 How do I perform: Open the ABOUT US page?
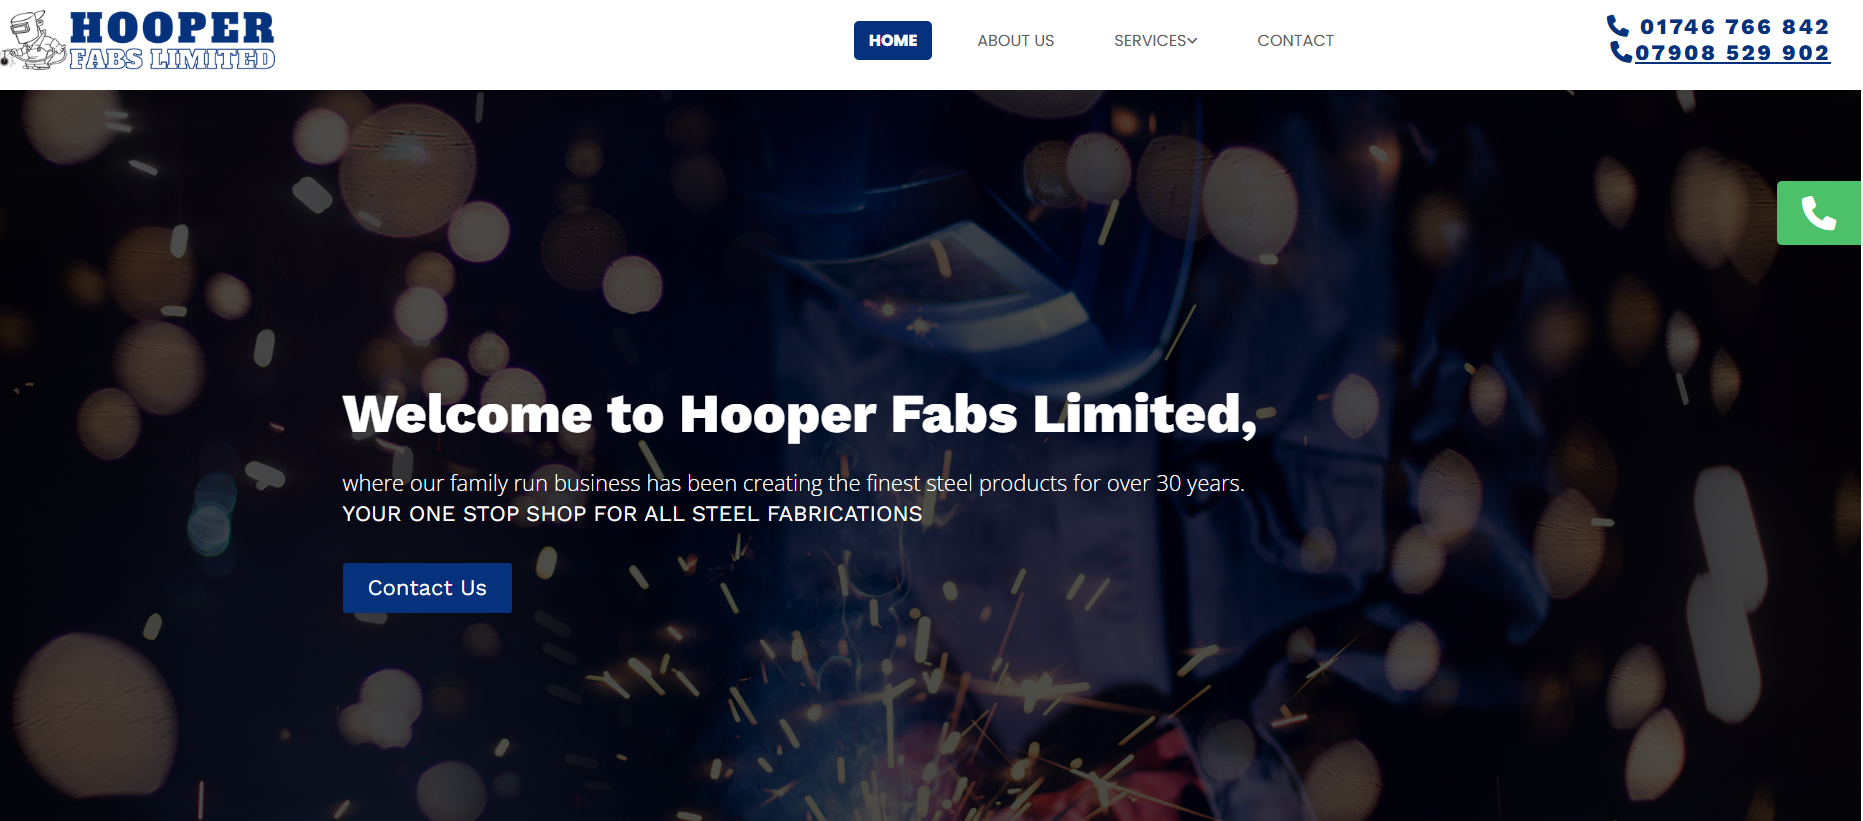coord(1016,41)
